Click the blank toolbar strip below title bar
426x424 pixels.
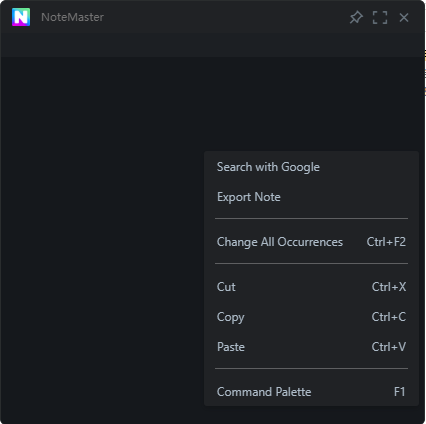(x=213, y=45)
